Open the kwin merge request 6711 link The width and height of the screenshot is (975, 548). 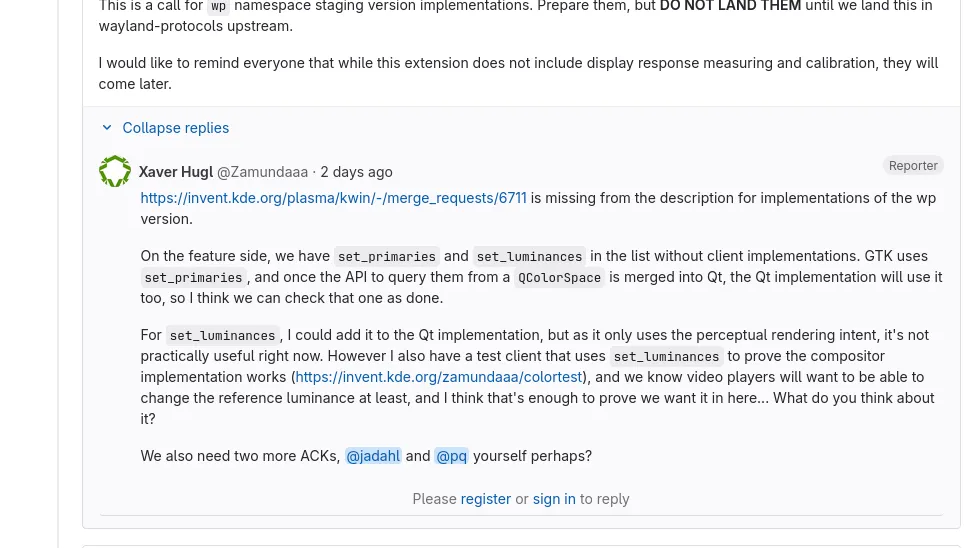pos(333,198)
